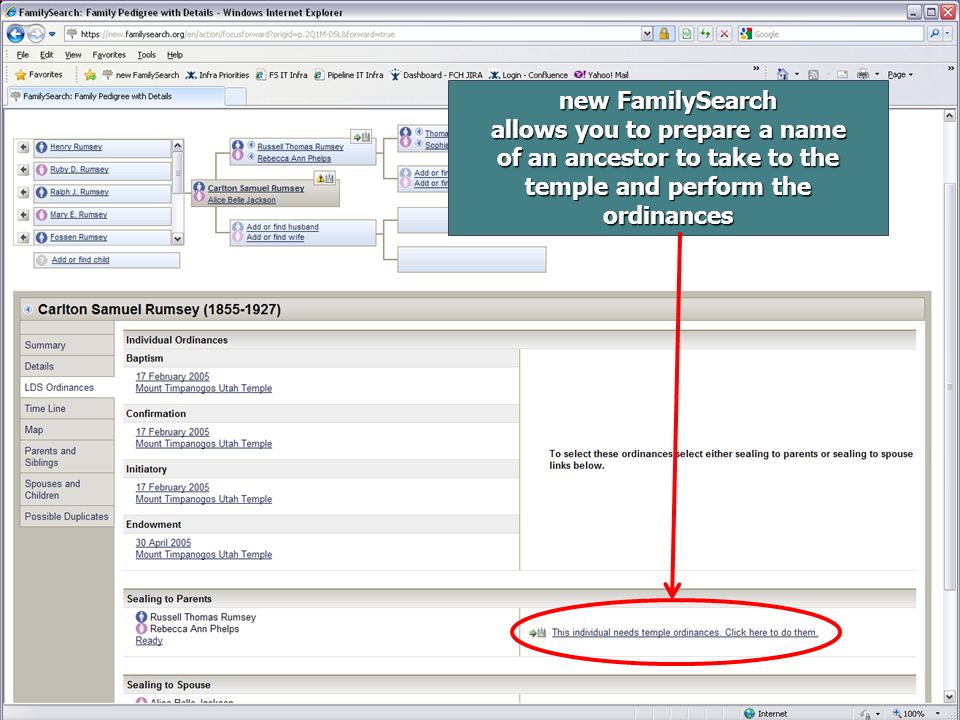Click arrow button beside Fossen Rumsey
The image size is (960, 720).
tap(23, 238)
